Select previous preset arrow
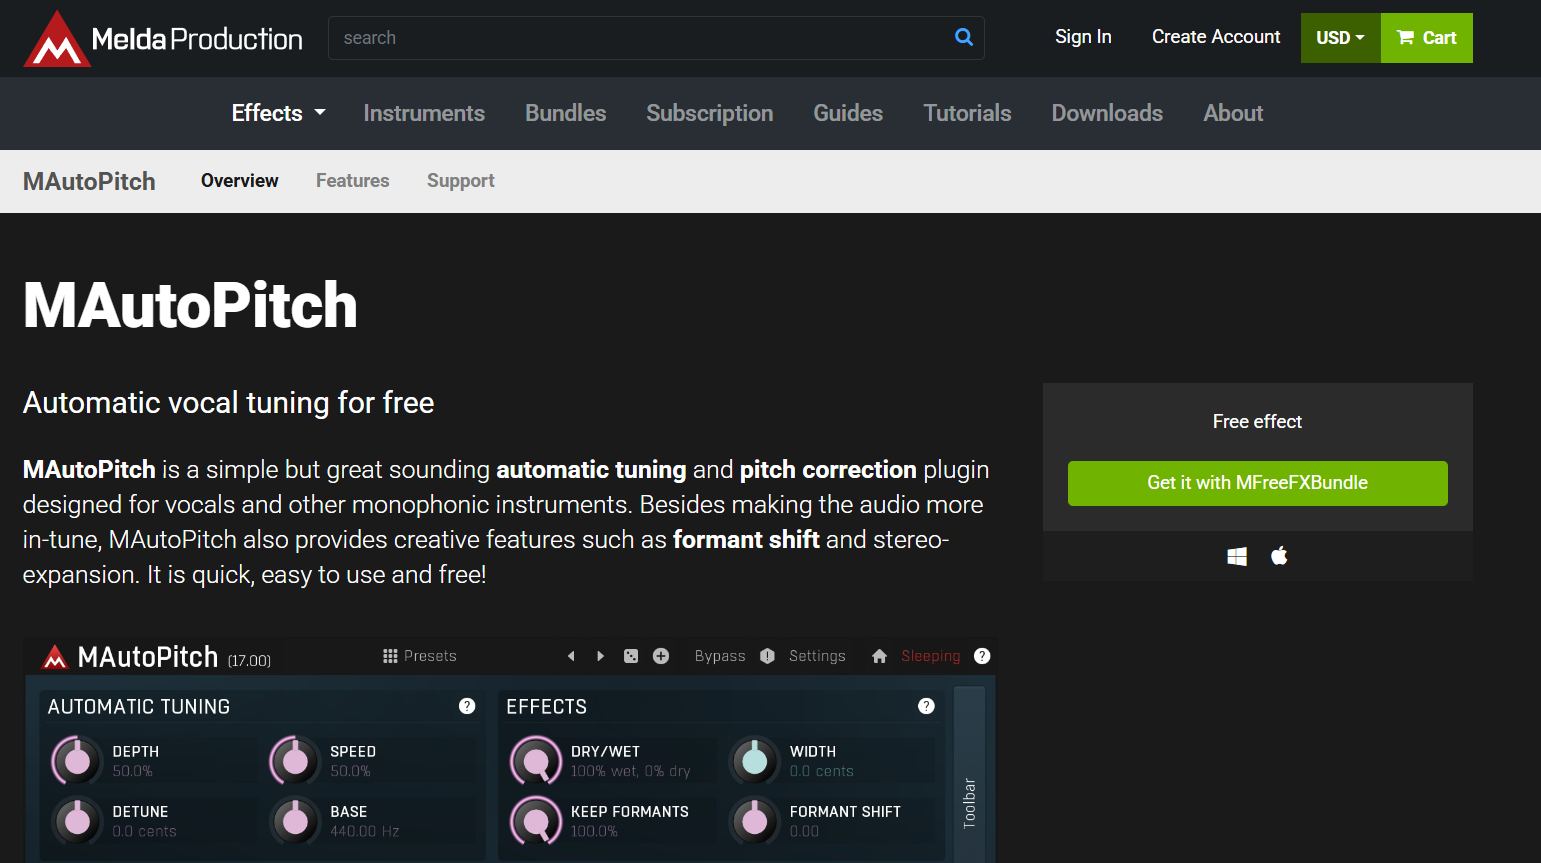The width and height of the screenshot is (1541, 863). [x=571, y=656]
